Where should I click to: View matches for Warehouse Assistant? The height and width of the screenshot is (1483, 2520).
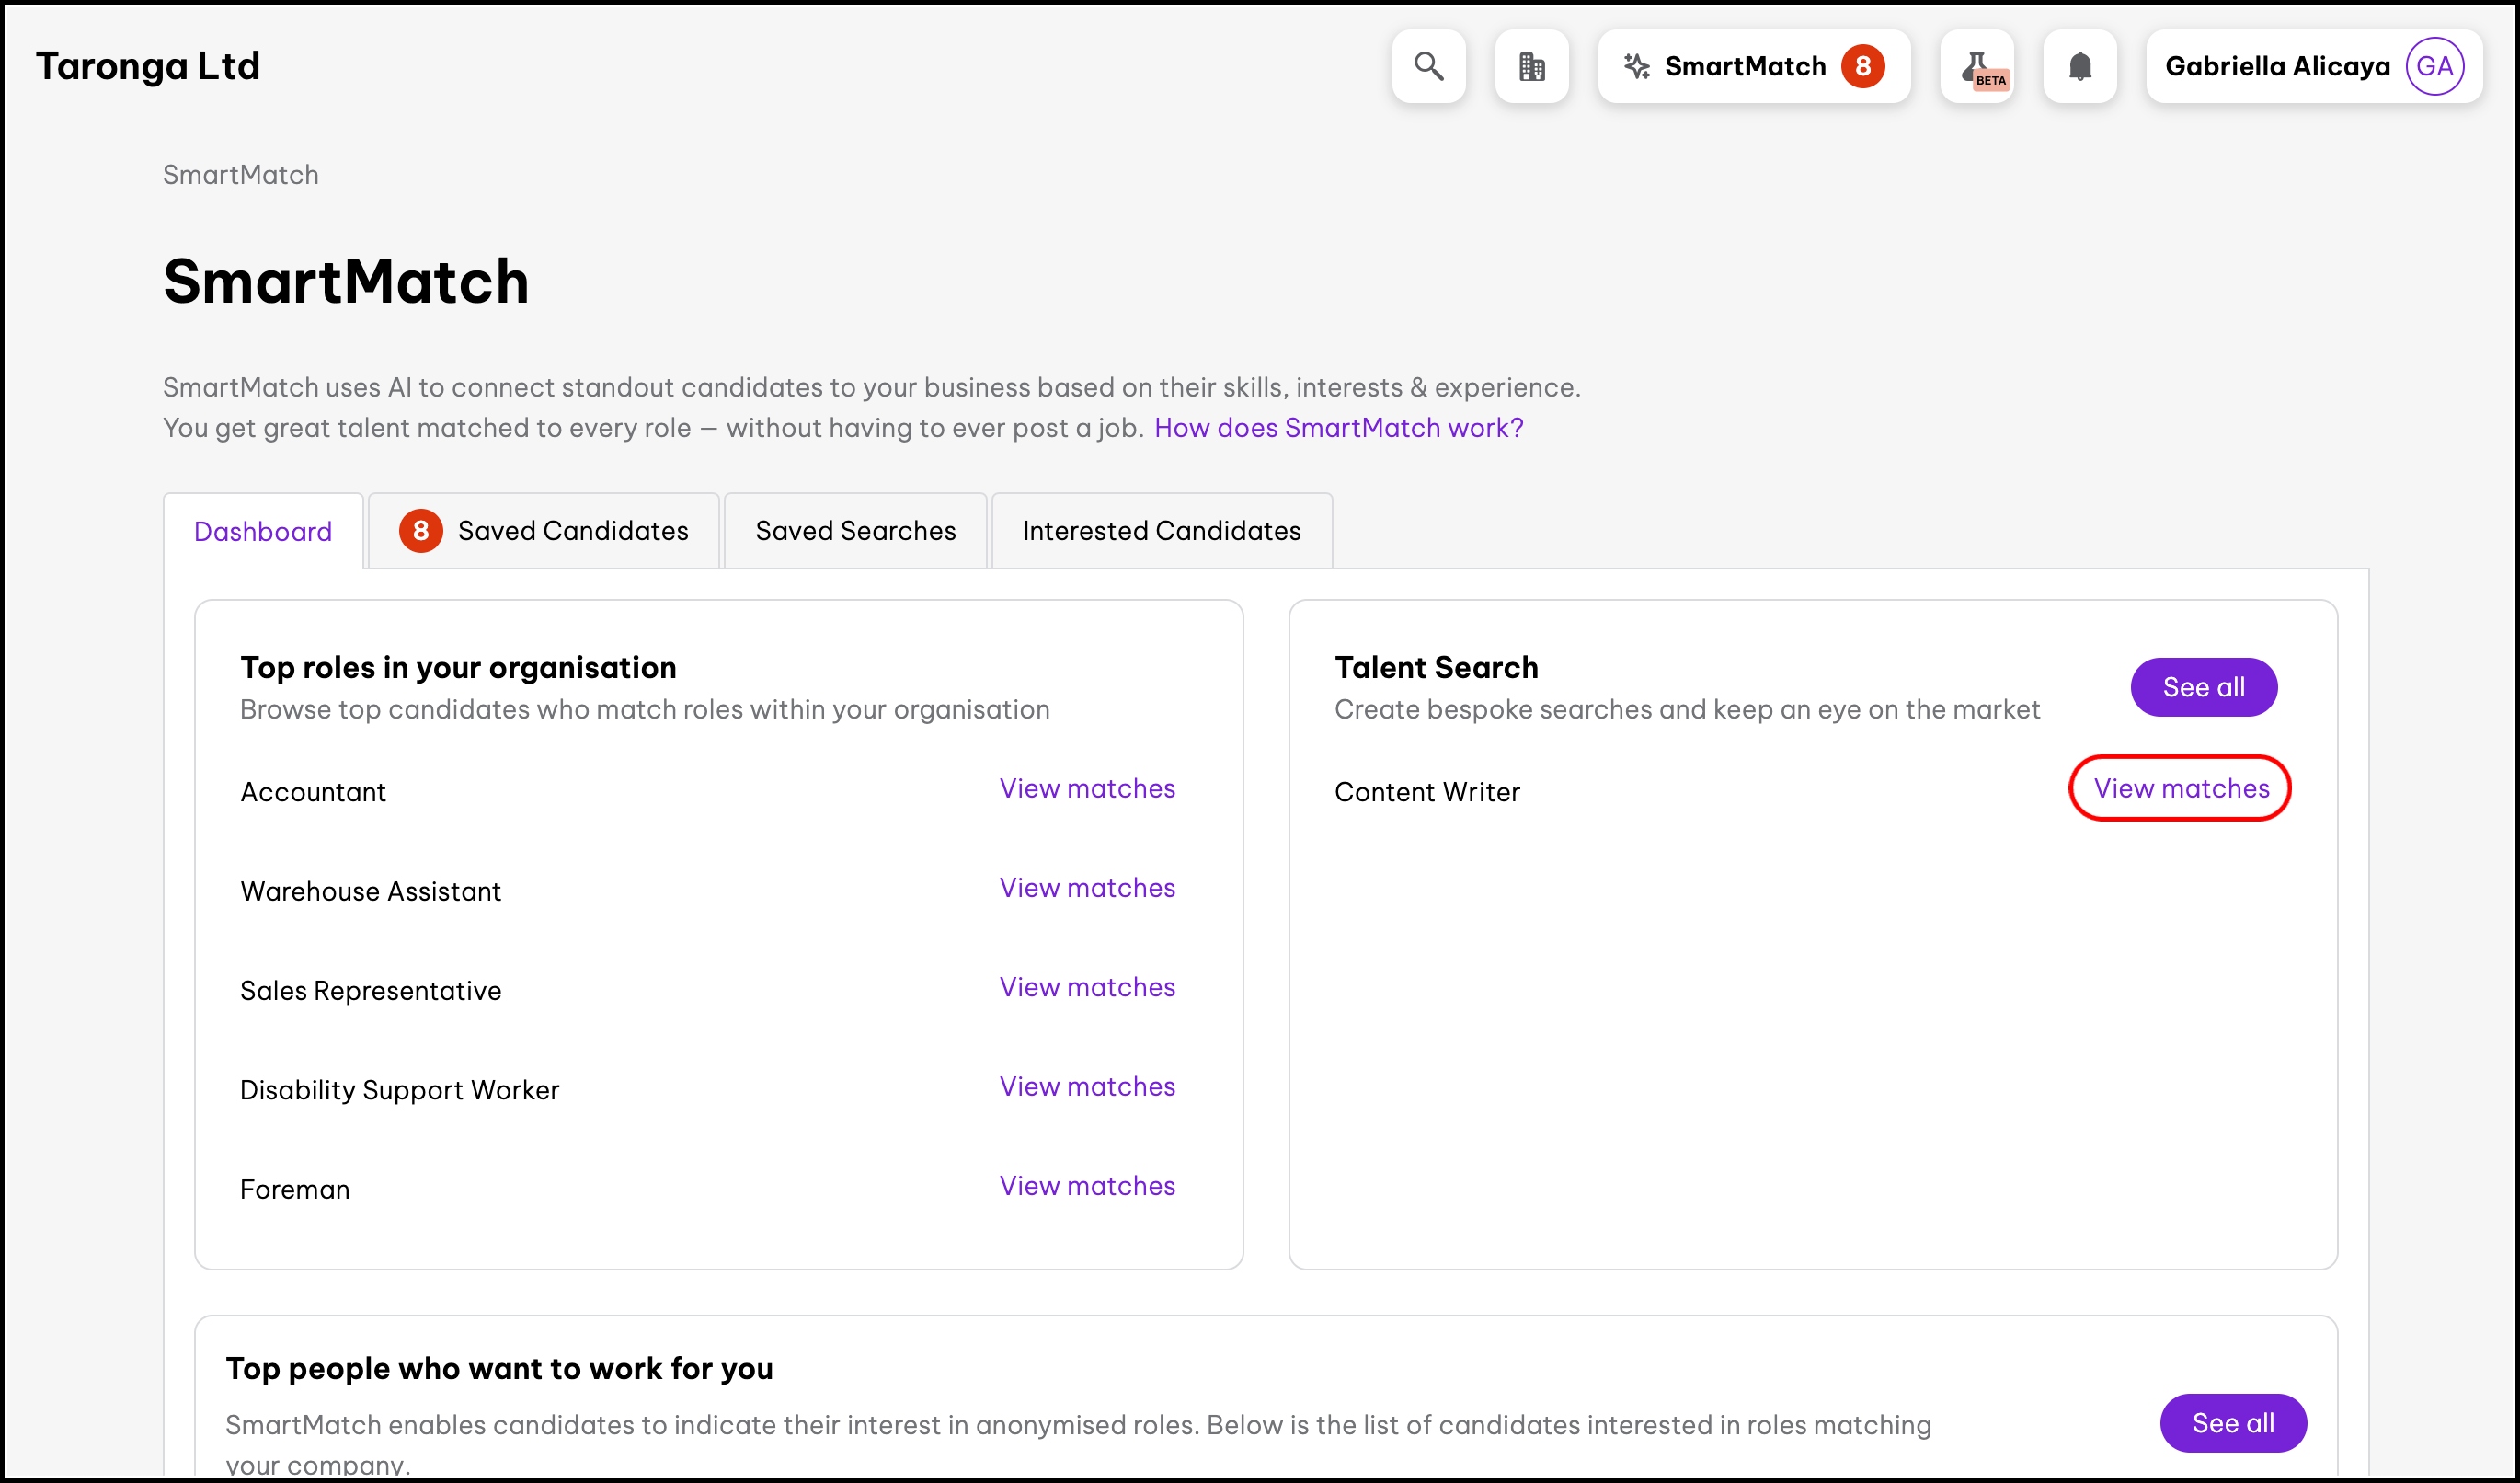(x=1087, y=888)
